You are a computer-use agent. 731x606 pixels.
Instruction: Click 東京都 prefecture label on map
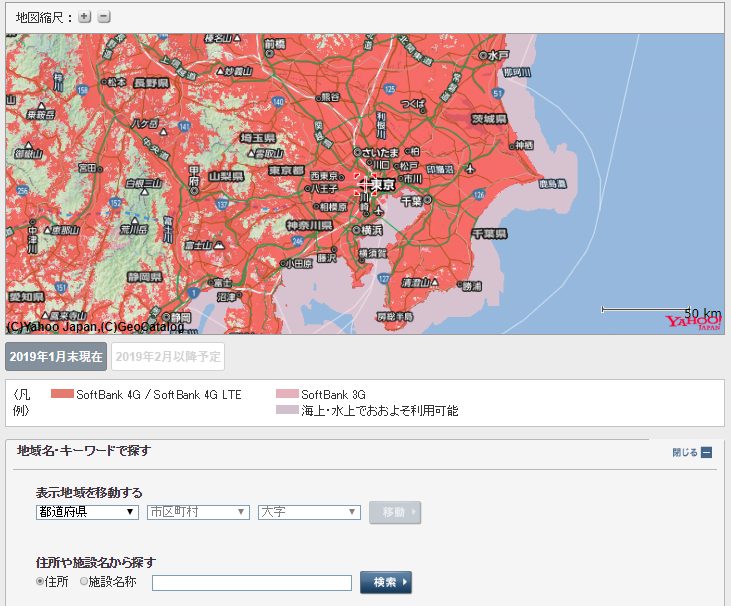point(286,170)
